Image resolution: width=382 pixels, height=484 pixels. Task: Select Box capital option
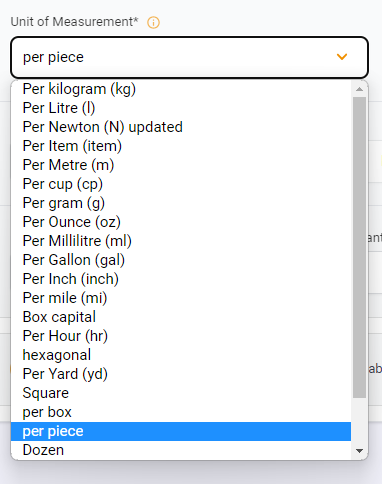(181, 317)
